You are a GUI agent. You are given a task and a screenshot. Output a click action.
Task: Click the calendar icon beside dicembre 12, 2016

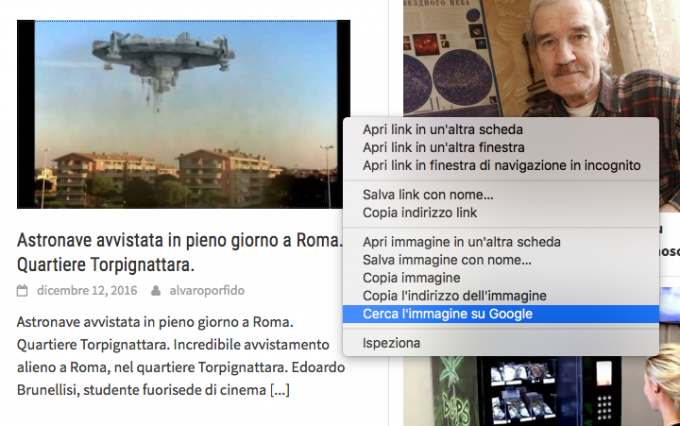(23, 291)
